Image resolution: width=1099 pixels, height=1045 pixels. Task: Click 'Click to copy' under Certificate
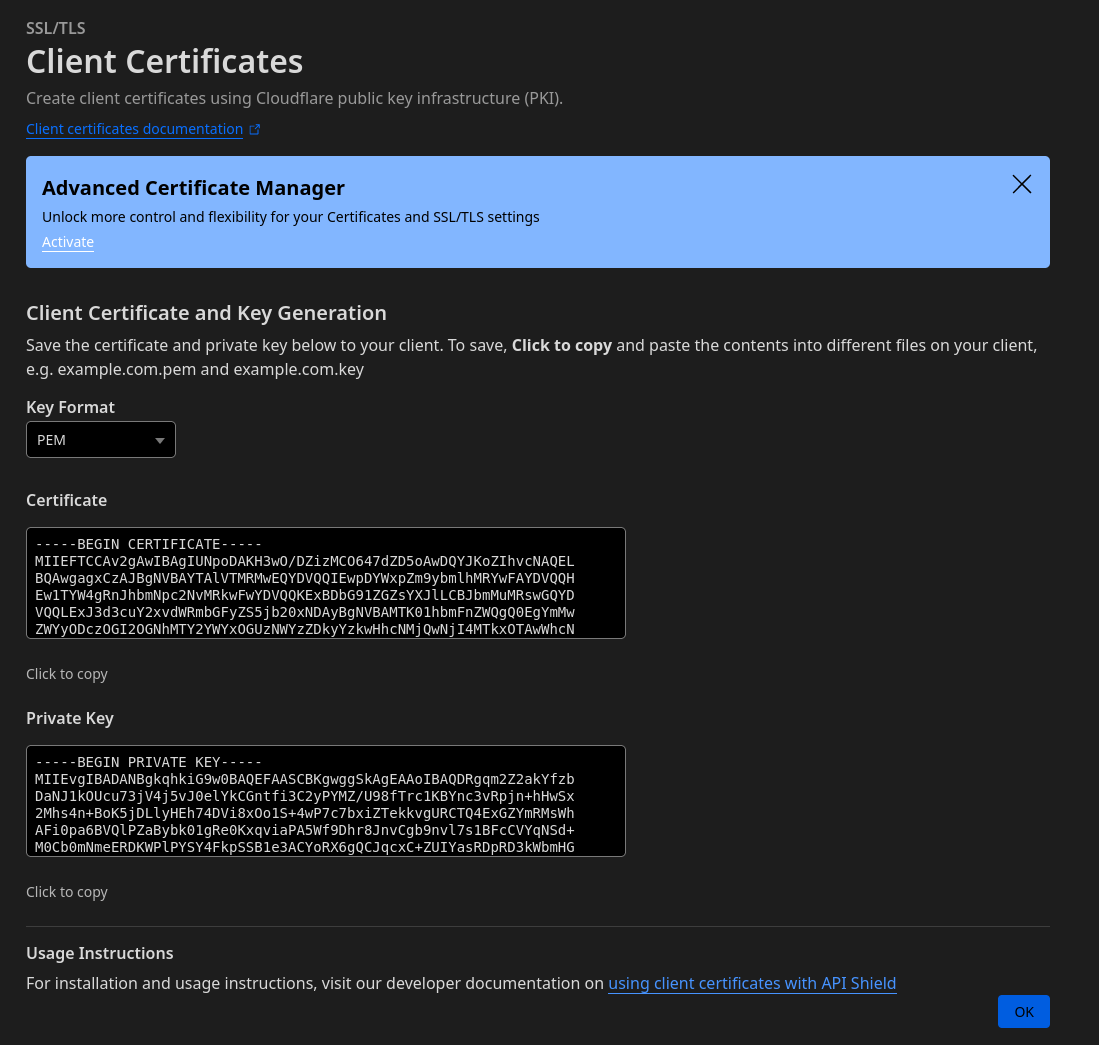(x=67, y=674)
